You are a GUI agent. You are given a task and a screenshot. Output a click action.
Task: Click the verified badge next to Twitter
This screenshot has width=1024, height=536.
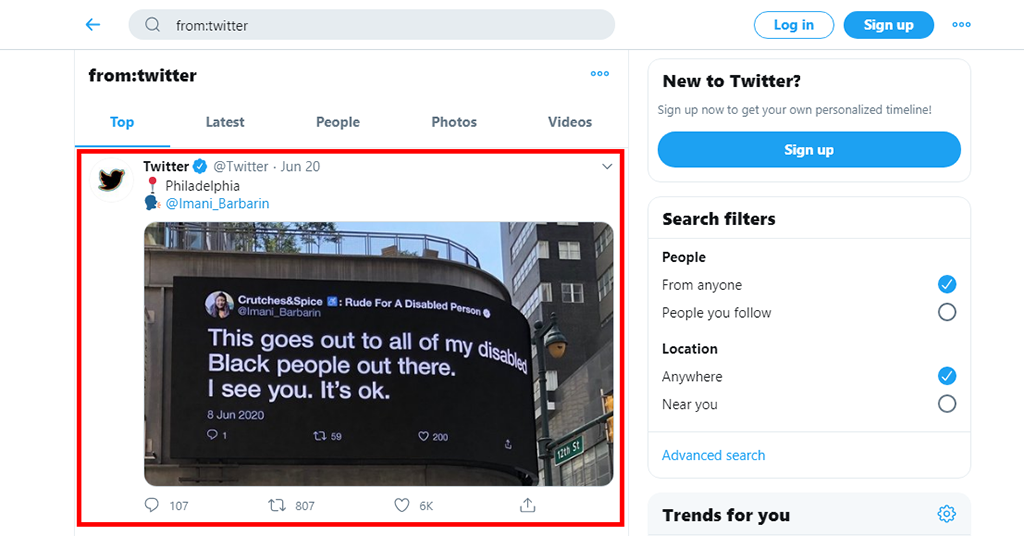point(200,166)
